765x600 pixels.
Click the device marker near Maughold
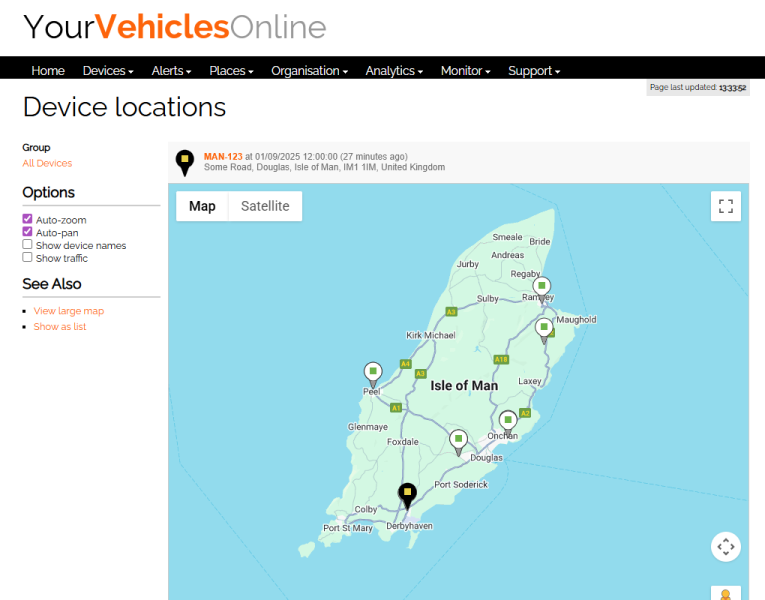click(544, 328)
